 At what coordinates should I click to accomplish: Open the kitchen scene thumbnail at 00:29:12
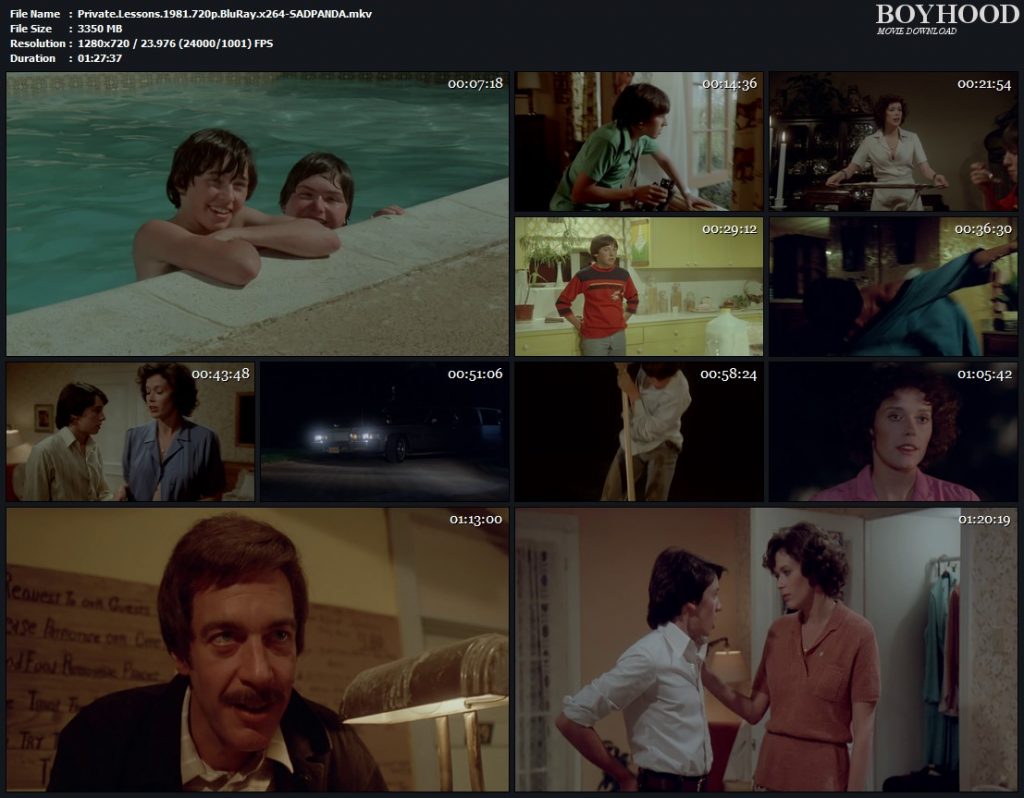(640, 285)
